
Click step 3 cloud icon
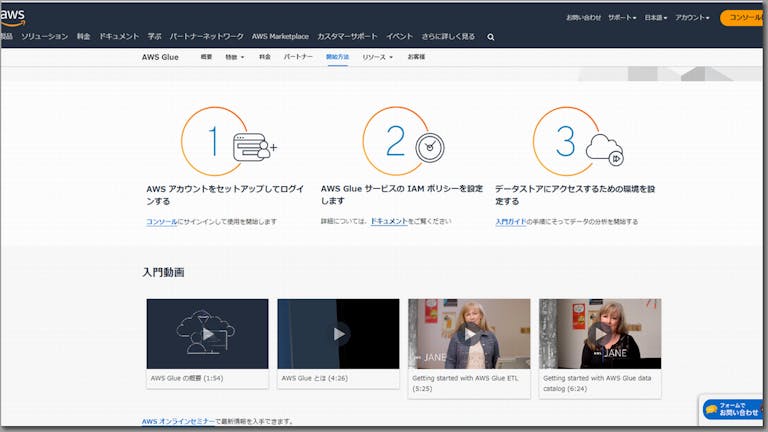pos(605,149)
